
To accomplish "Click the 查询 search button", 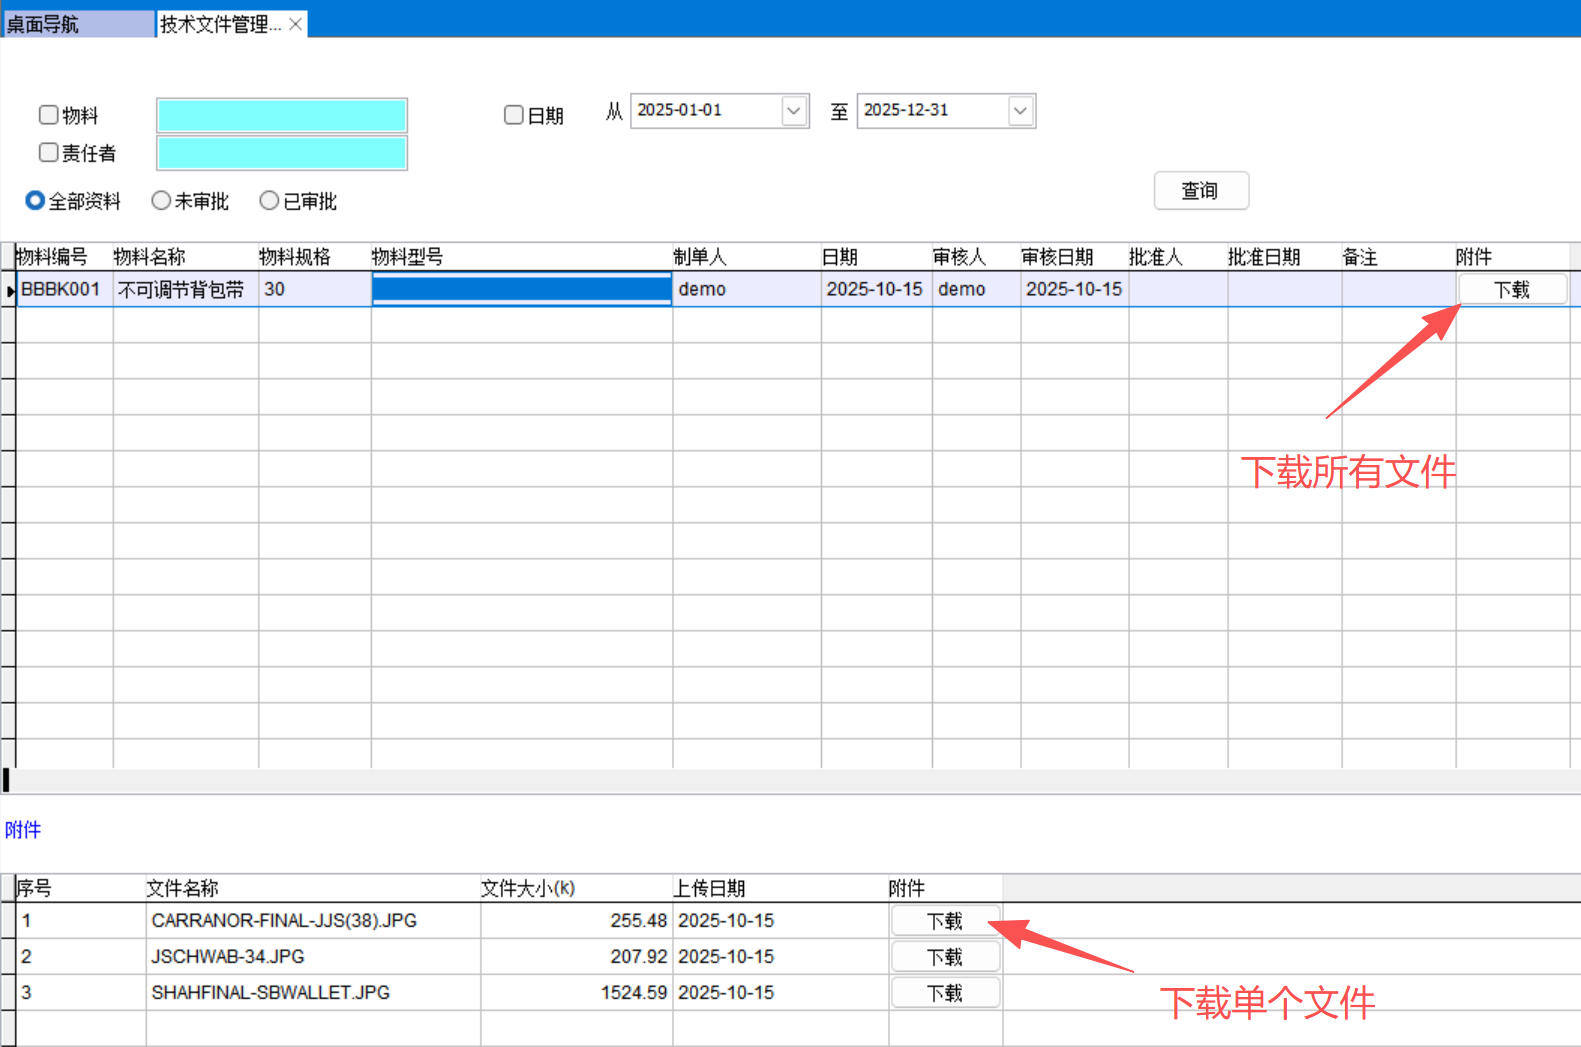I will (1200, 191).
